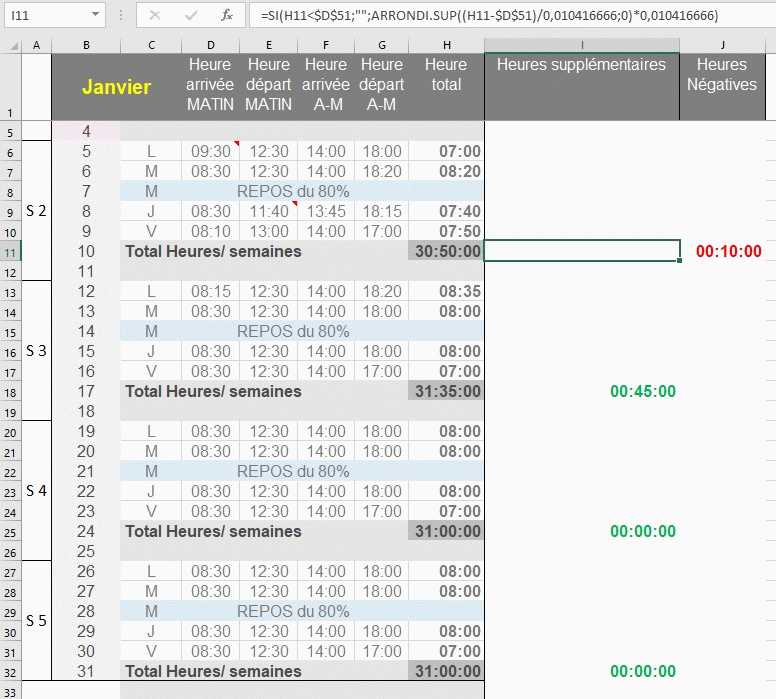Select the 07:40 daily total cell
776x699 pixels.
pos(446,211)
